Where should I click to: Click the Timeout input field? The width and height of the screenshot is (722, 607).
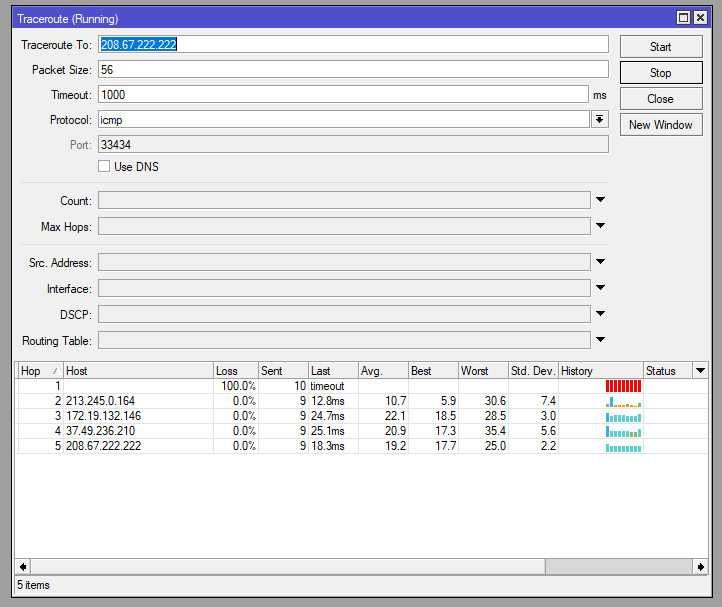[x=343, y=94]
